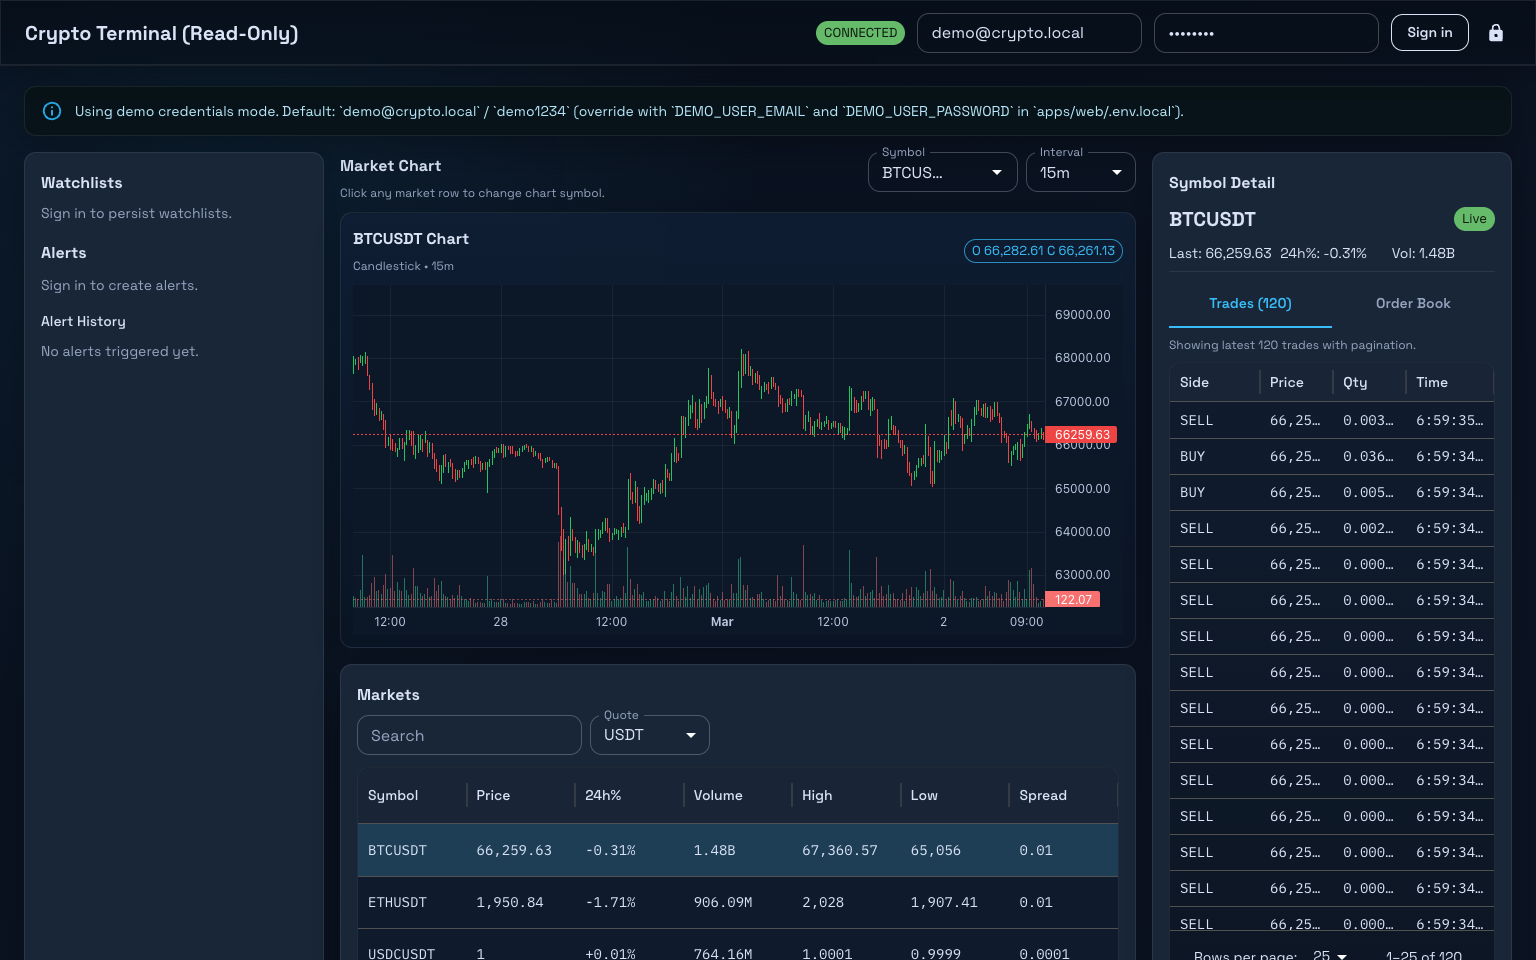Open the Quote USDT dropdown
The width and height of the screenshot is (1536, 960).
649,735
